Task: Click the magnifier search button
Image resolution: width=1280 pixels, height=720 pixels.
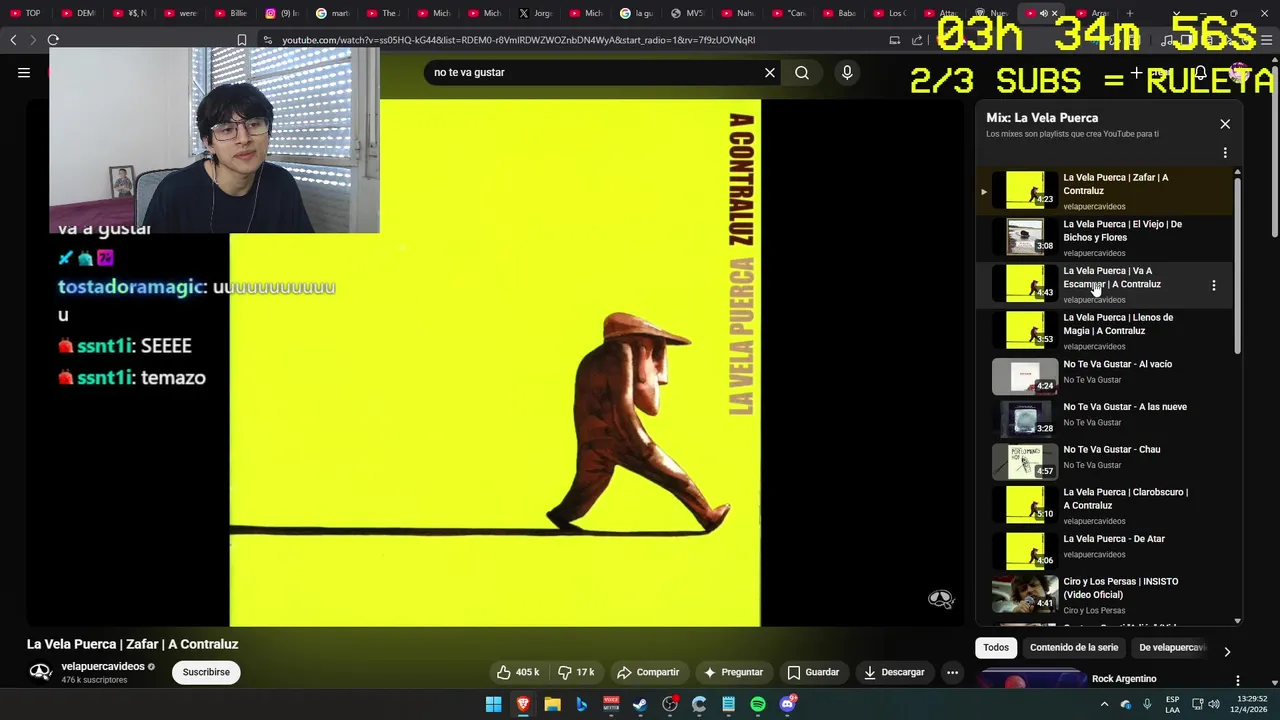Action: (x=802, y=72)
